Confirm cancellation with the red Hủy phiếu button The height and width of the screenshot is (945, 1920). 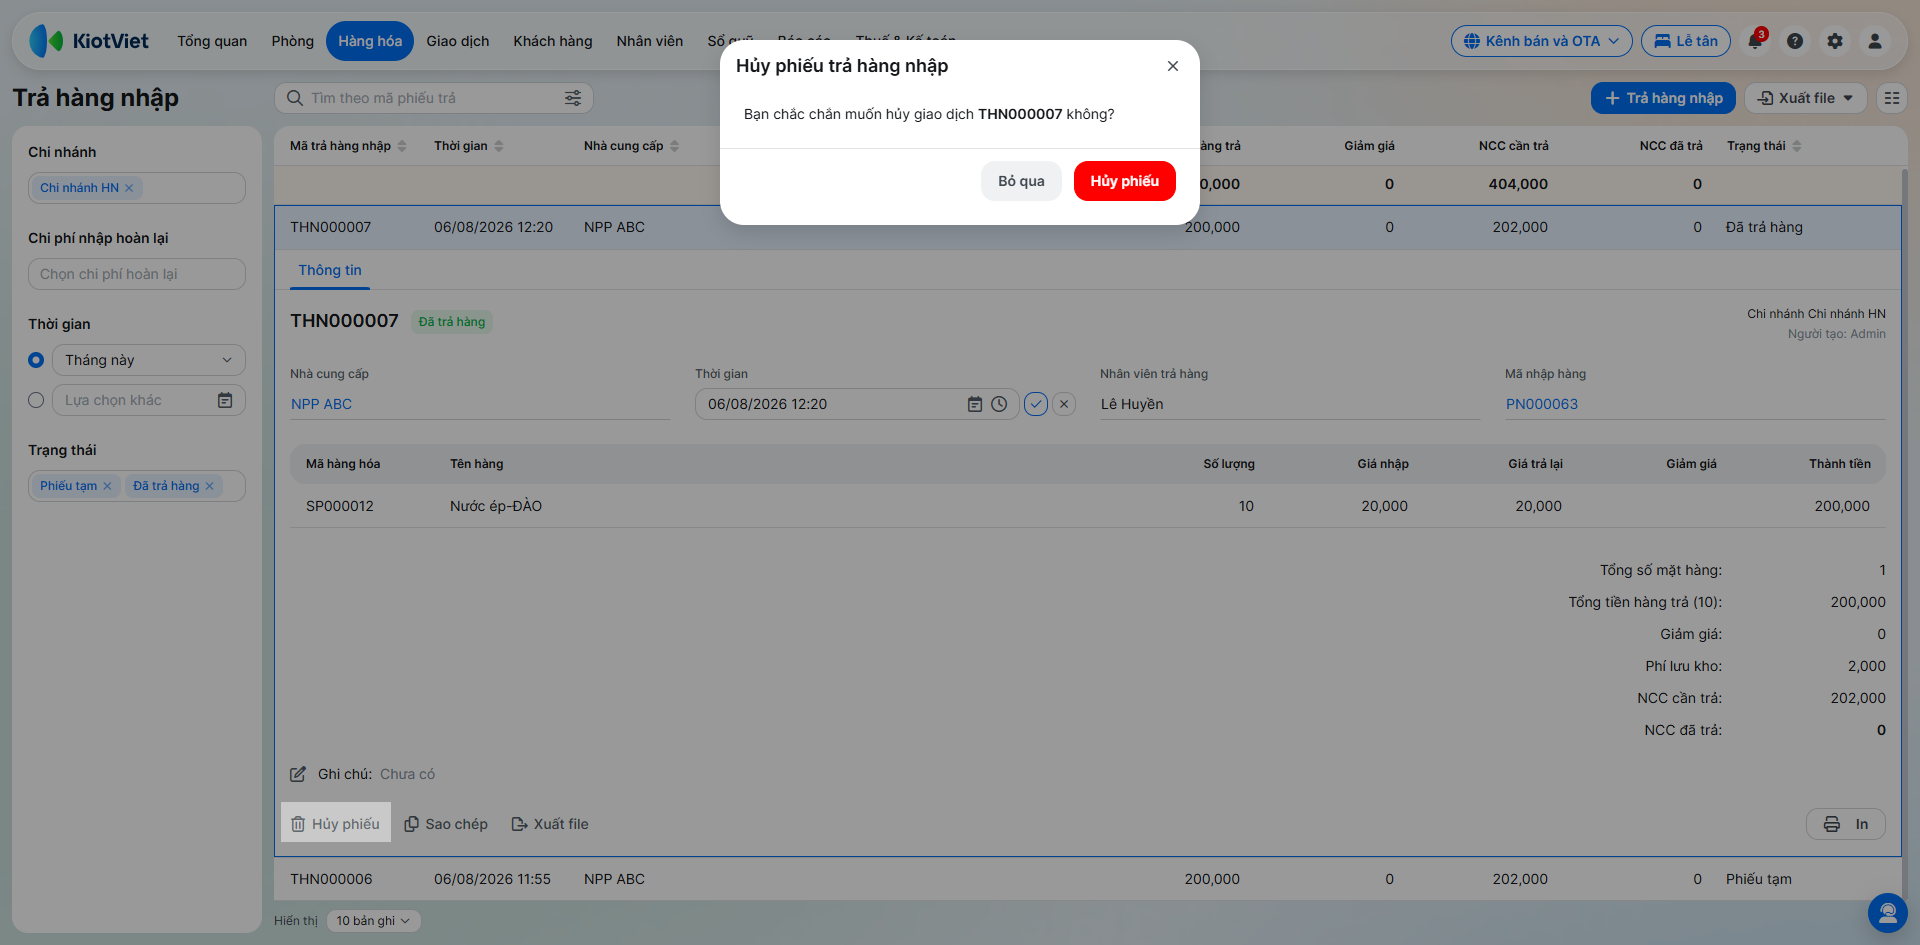click(x=1124, y=181)
